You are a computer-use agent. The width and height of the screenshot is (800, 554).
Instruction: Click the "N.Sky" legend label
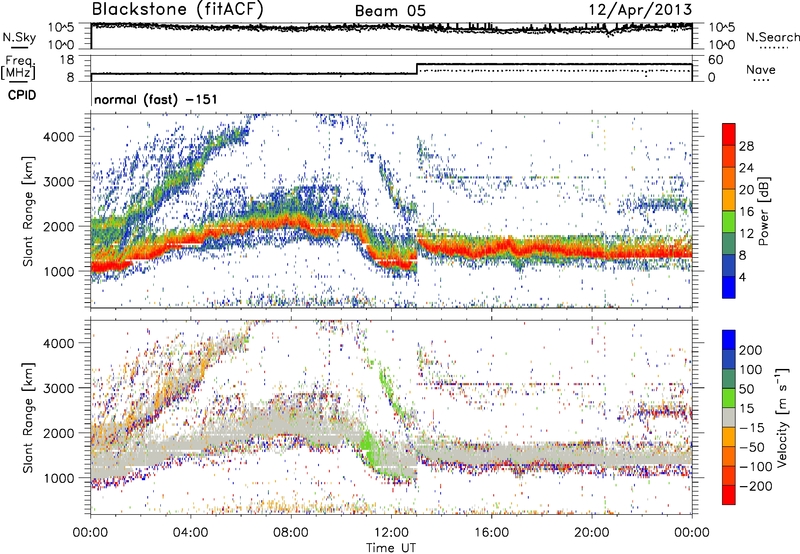click(19, 37)
